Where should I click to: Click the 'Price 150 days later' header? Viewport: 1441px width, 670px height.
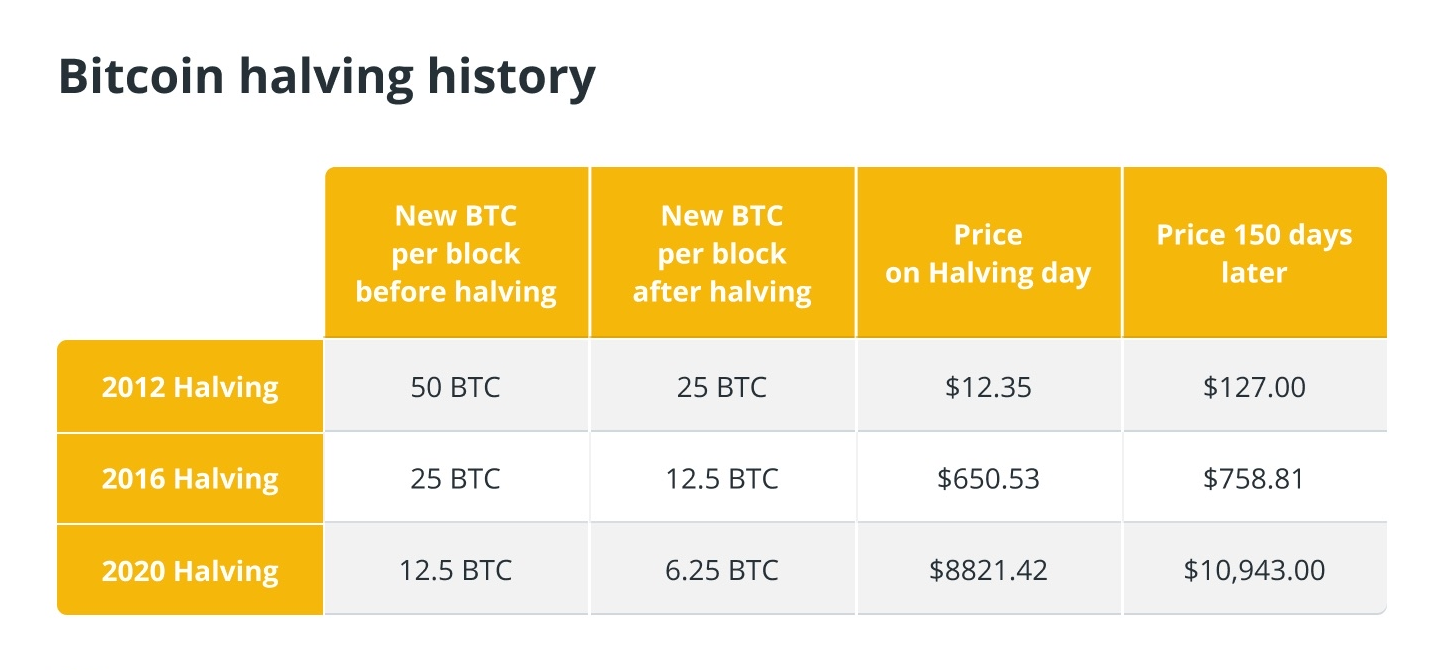[x=1254, y=254]
